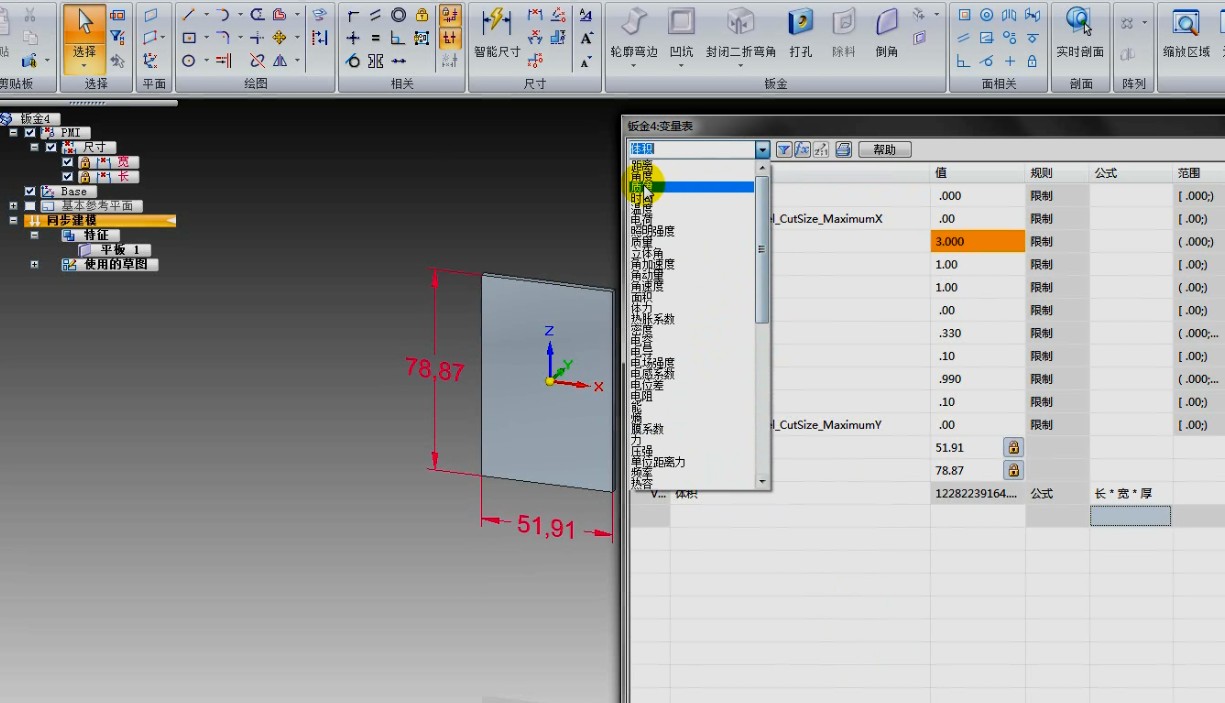Click the 值 column header
Screen dimensions: 1225x703
click(x=978, y=173)
